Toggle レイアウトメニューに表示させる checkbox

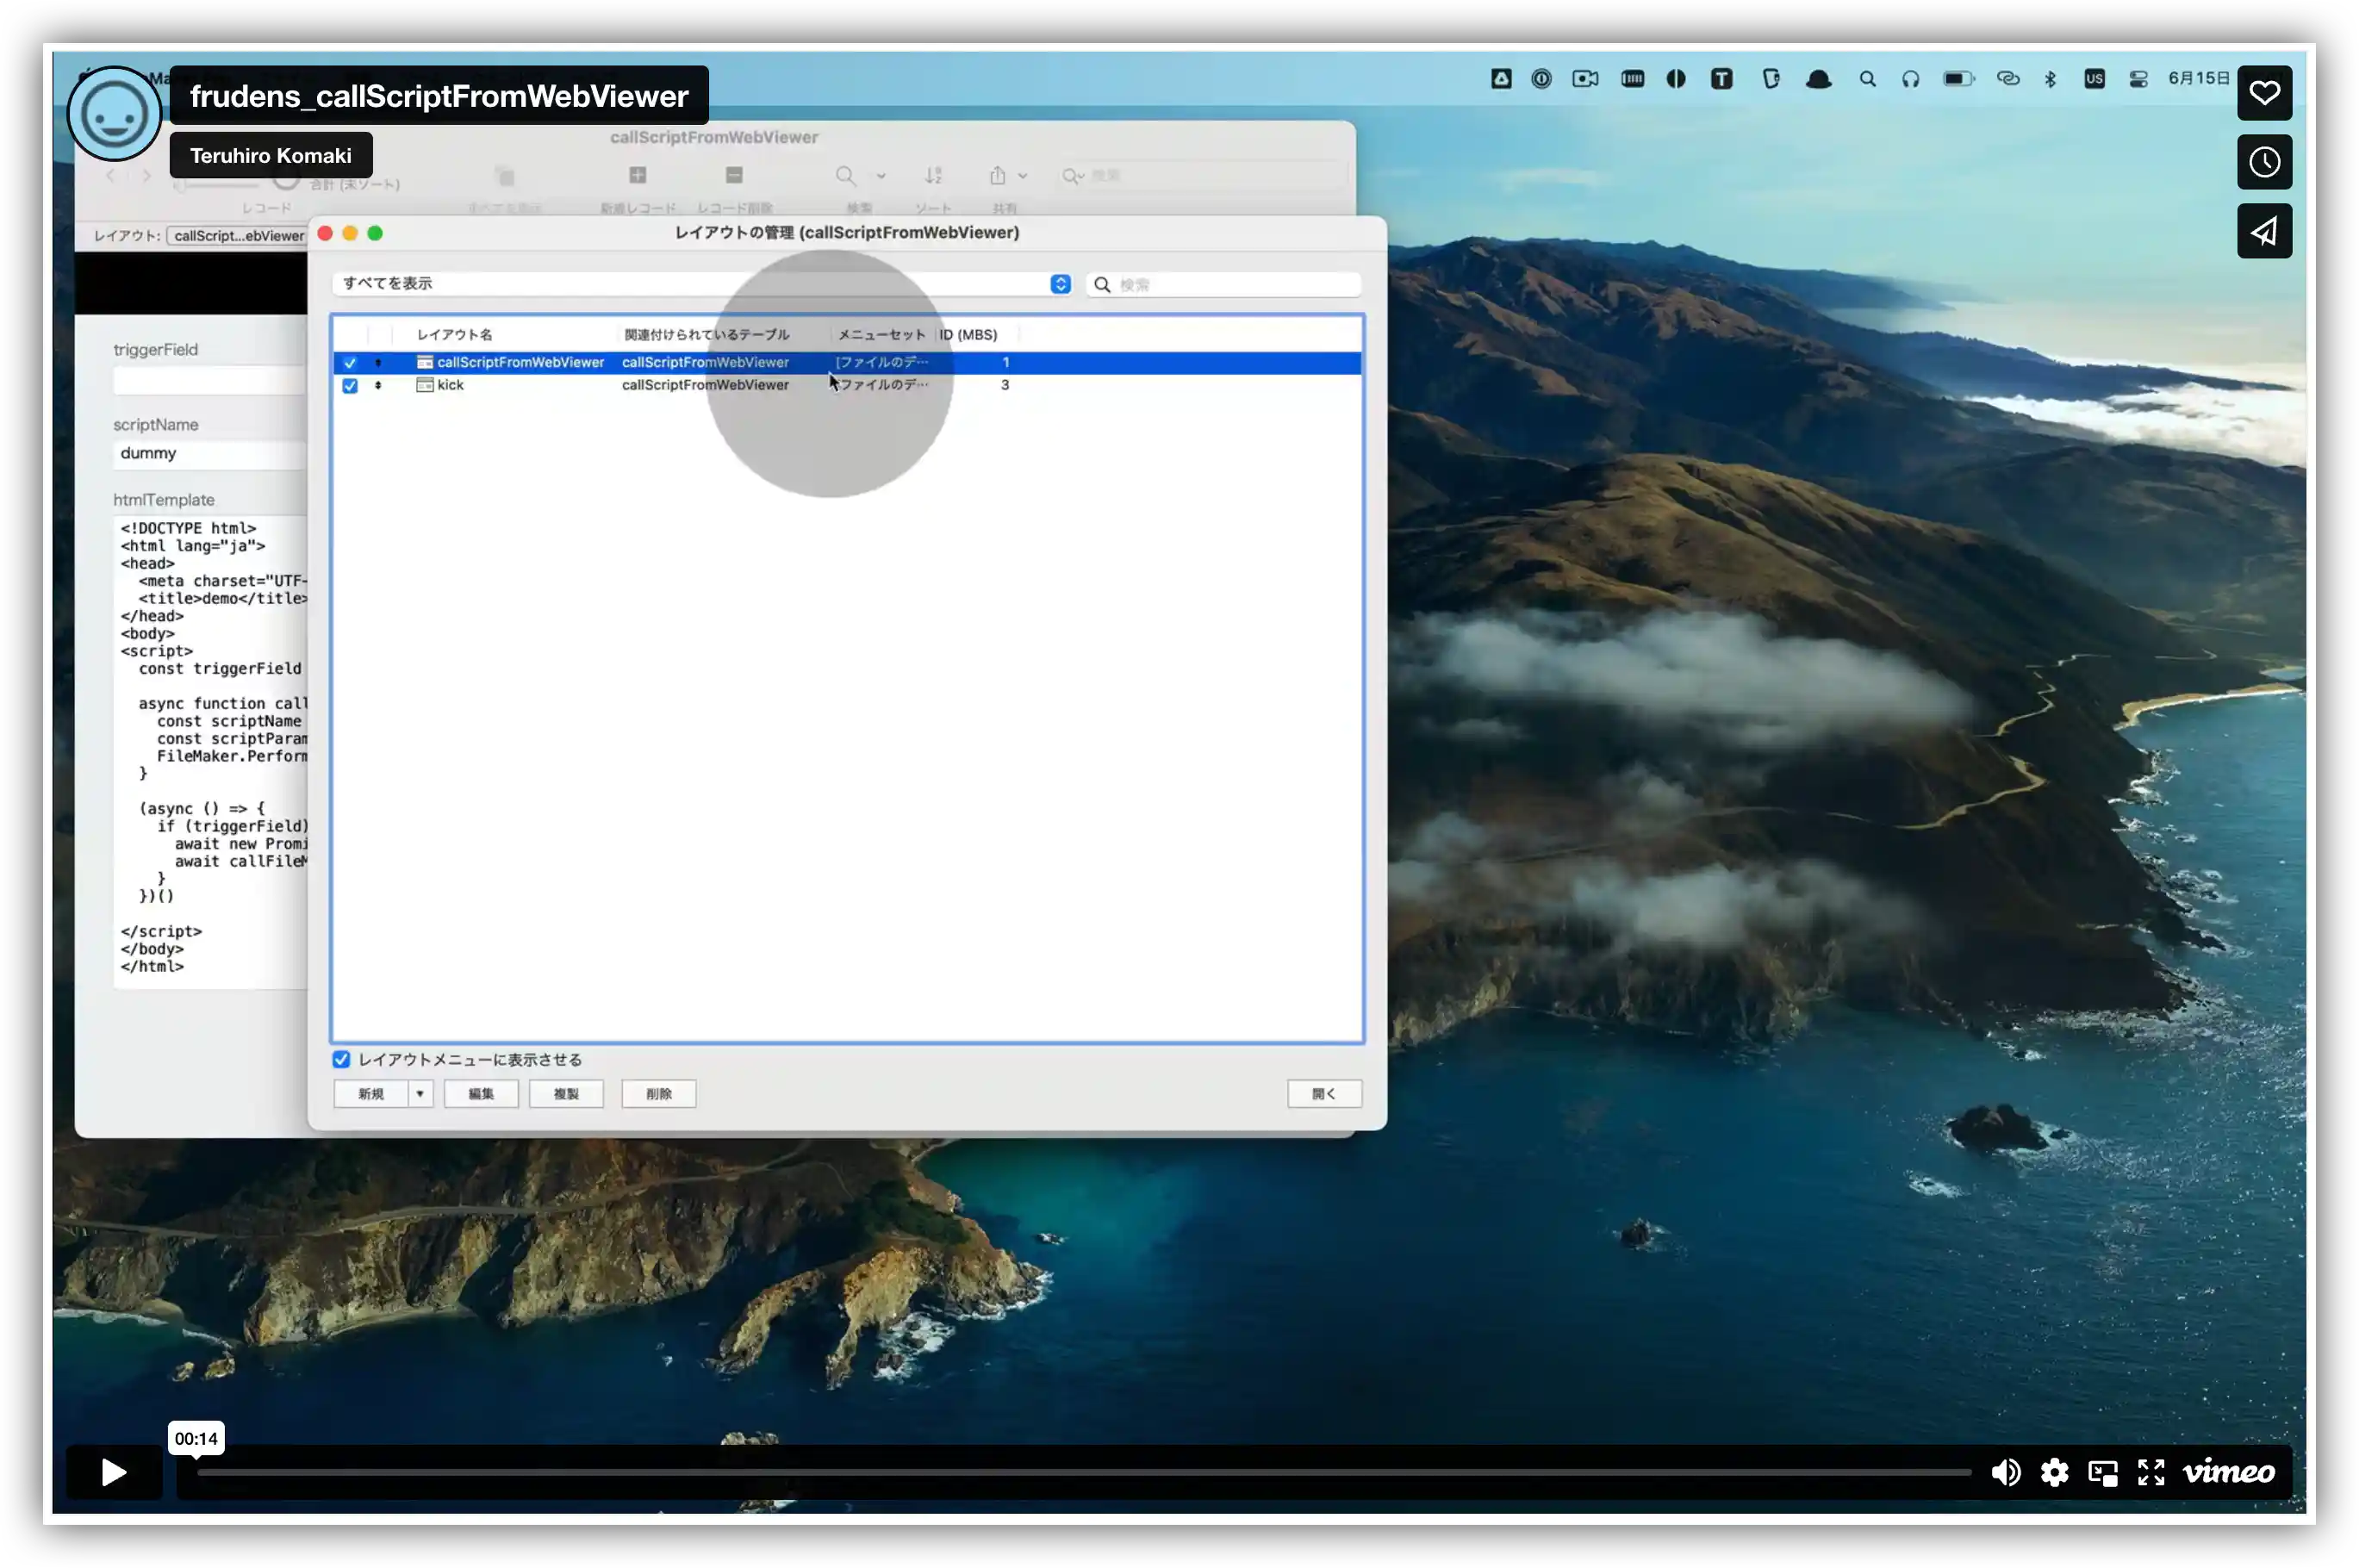click(342, 1059)
